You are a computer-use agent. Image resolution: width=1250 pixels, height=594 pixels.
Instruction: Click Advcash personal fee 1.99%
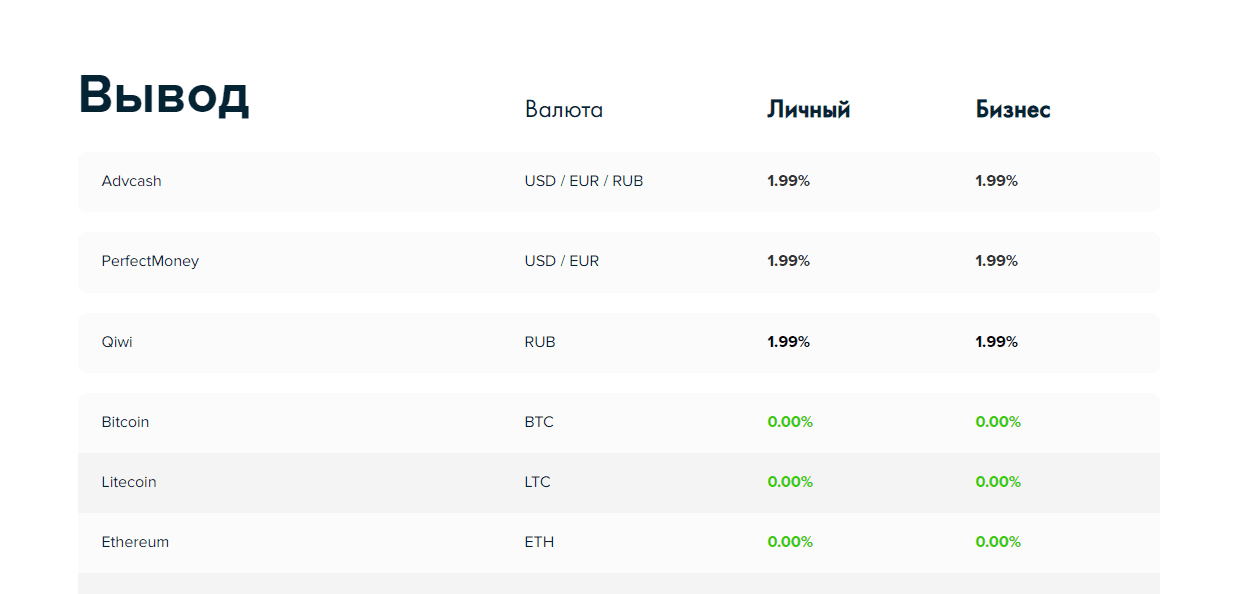click(x=788, y=181)
